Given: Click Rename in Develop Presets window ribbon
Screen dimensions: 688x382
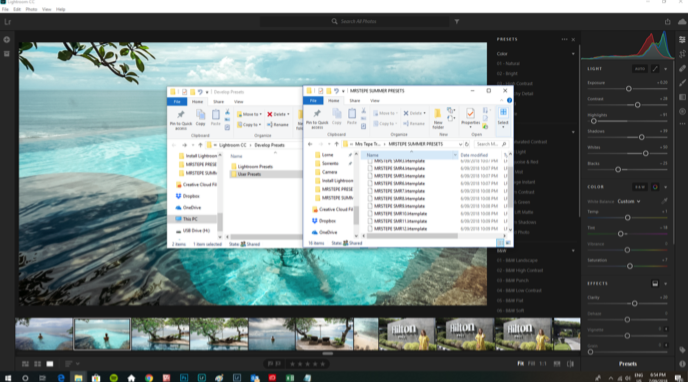Looking at the screenshot, I should (278, 125).
